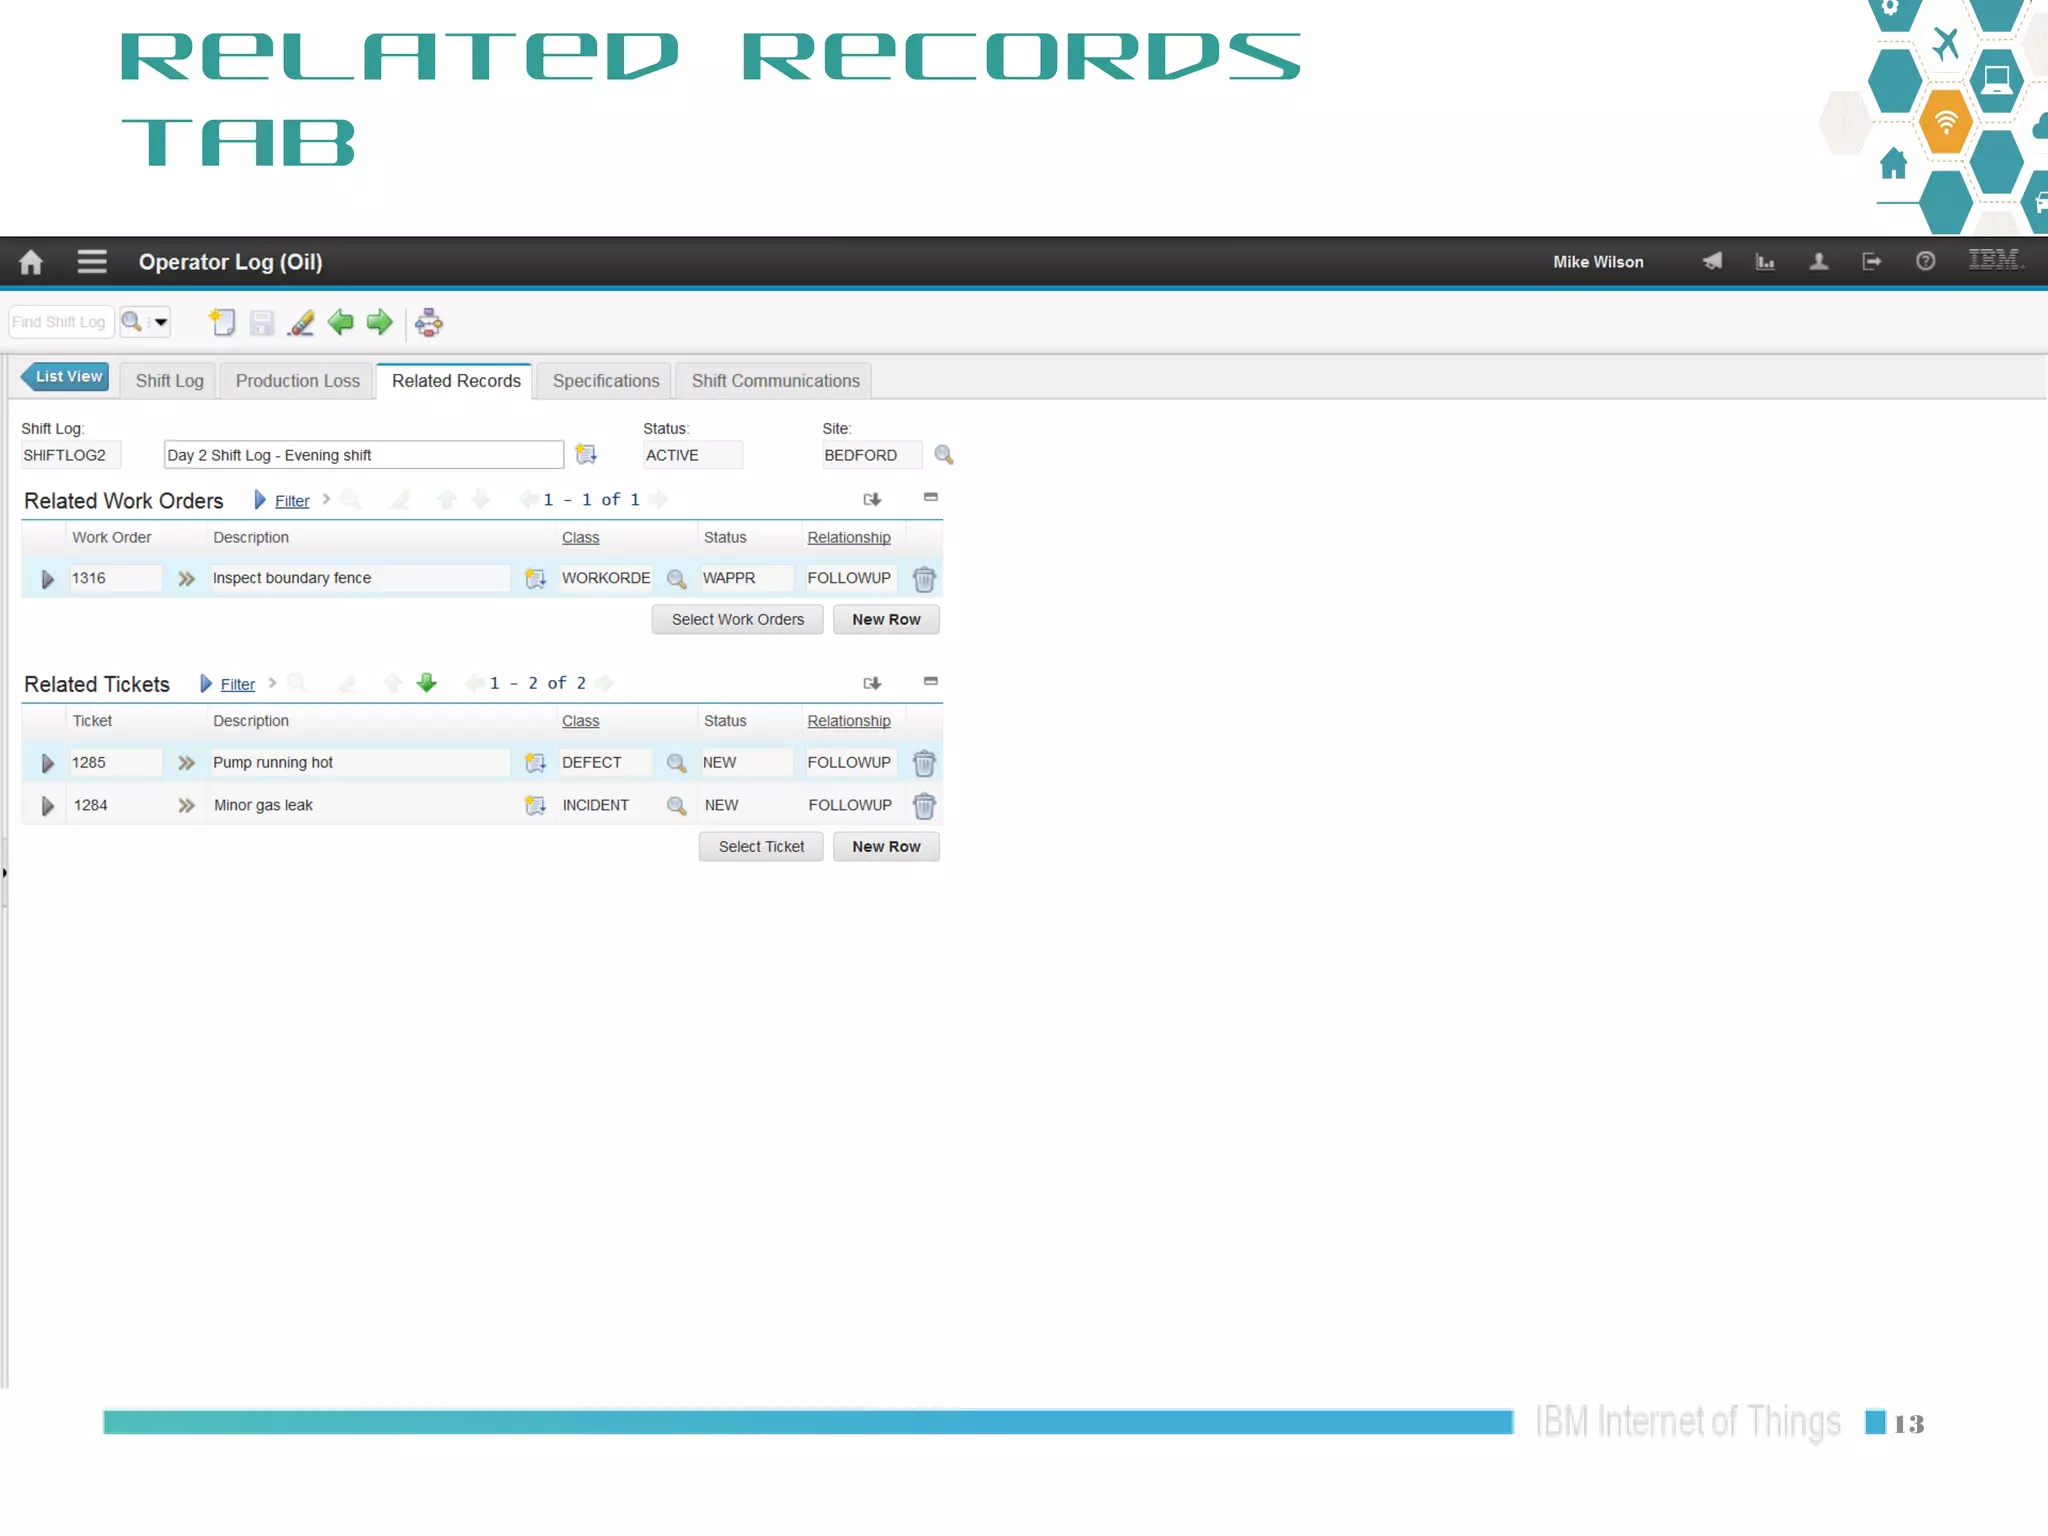Viewport: 2048px width, 1536px height.
Task: Sort tickets by Relationship column
Action: 849,722
